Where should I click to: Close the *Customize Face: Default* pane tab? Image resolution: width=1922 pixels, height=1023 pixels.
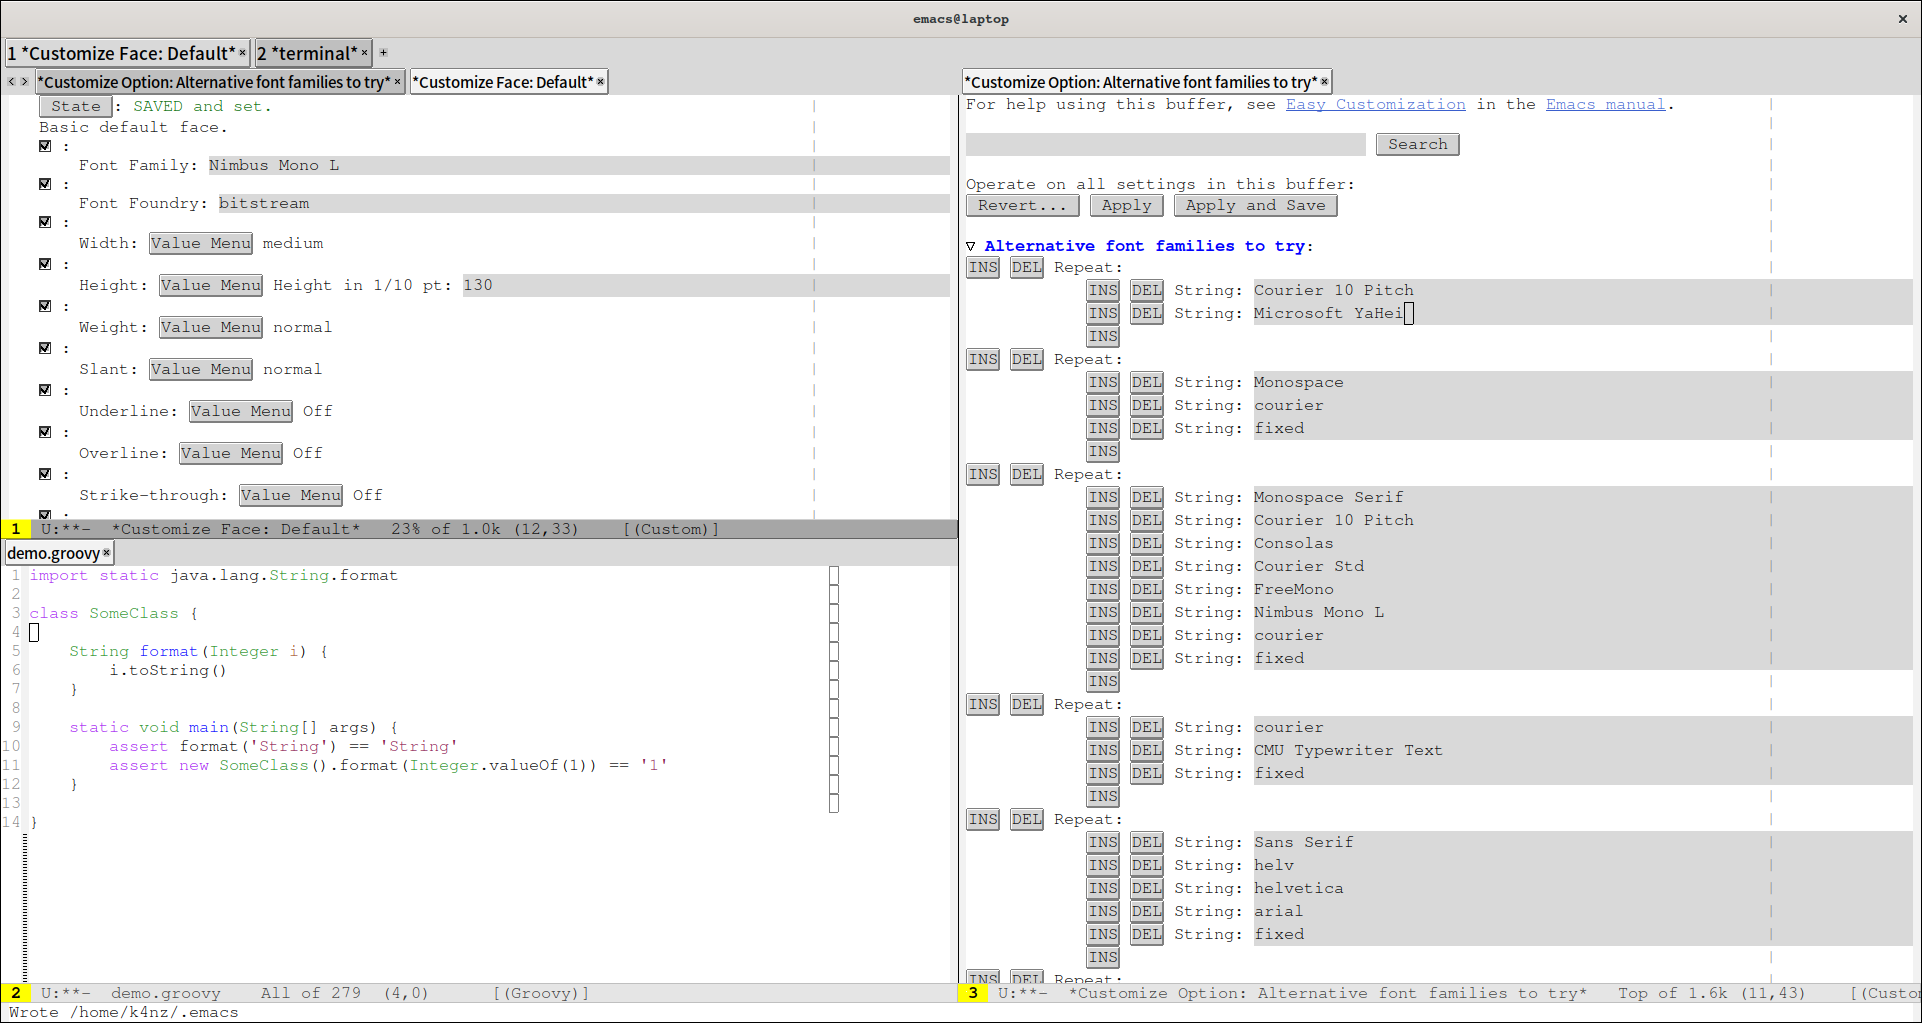600,82
